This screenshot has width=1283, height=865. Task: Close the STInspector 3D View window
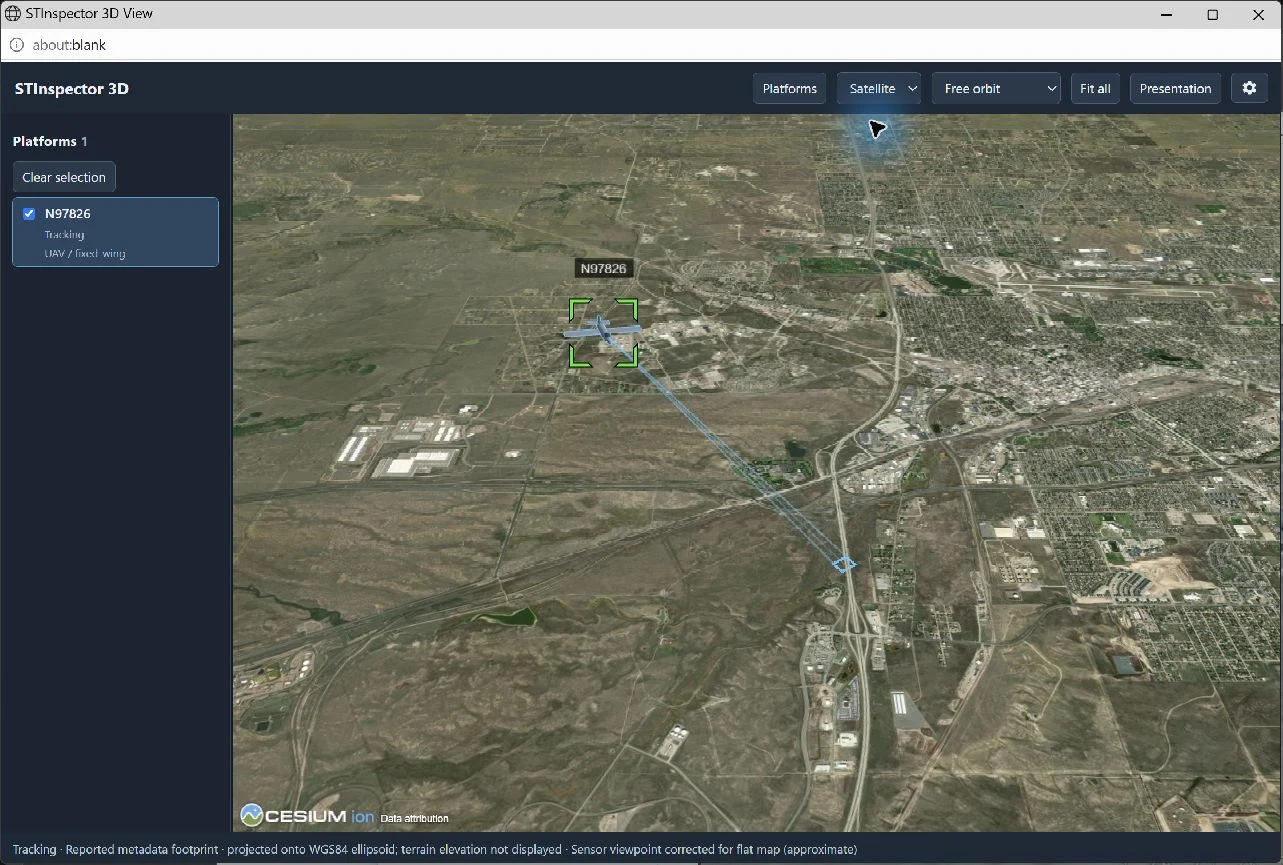pyautogui.click(x=1259, y=14)
